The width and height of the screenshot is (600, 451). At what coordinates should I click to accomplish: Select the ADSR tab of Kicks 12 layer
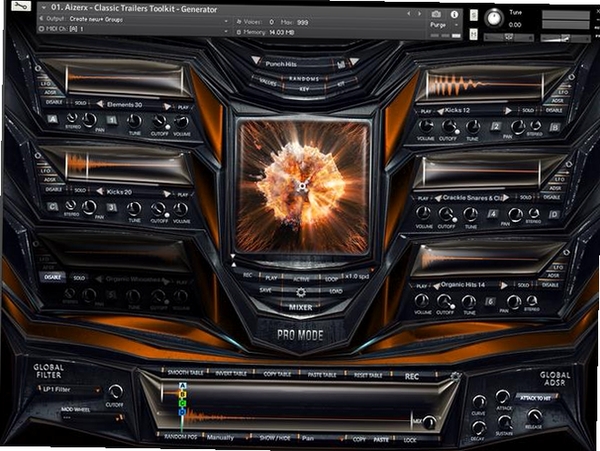[x=558, y=101]
